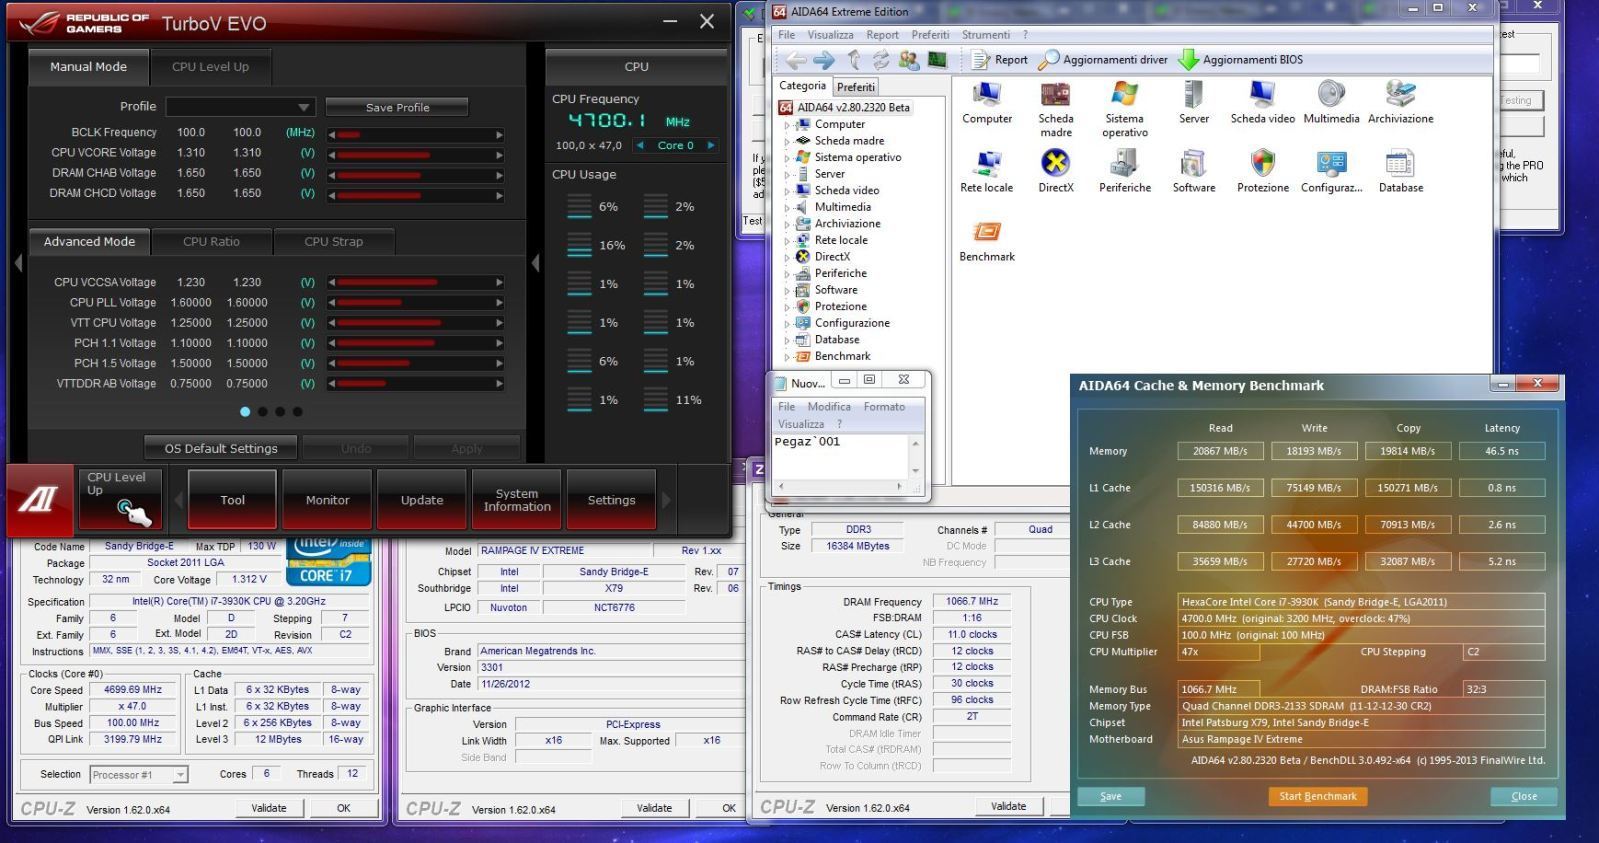Open the large Scheda madre icon
Image resolution: width=1599 pixels, height=843 pixels.
pos(1056,109)
